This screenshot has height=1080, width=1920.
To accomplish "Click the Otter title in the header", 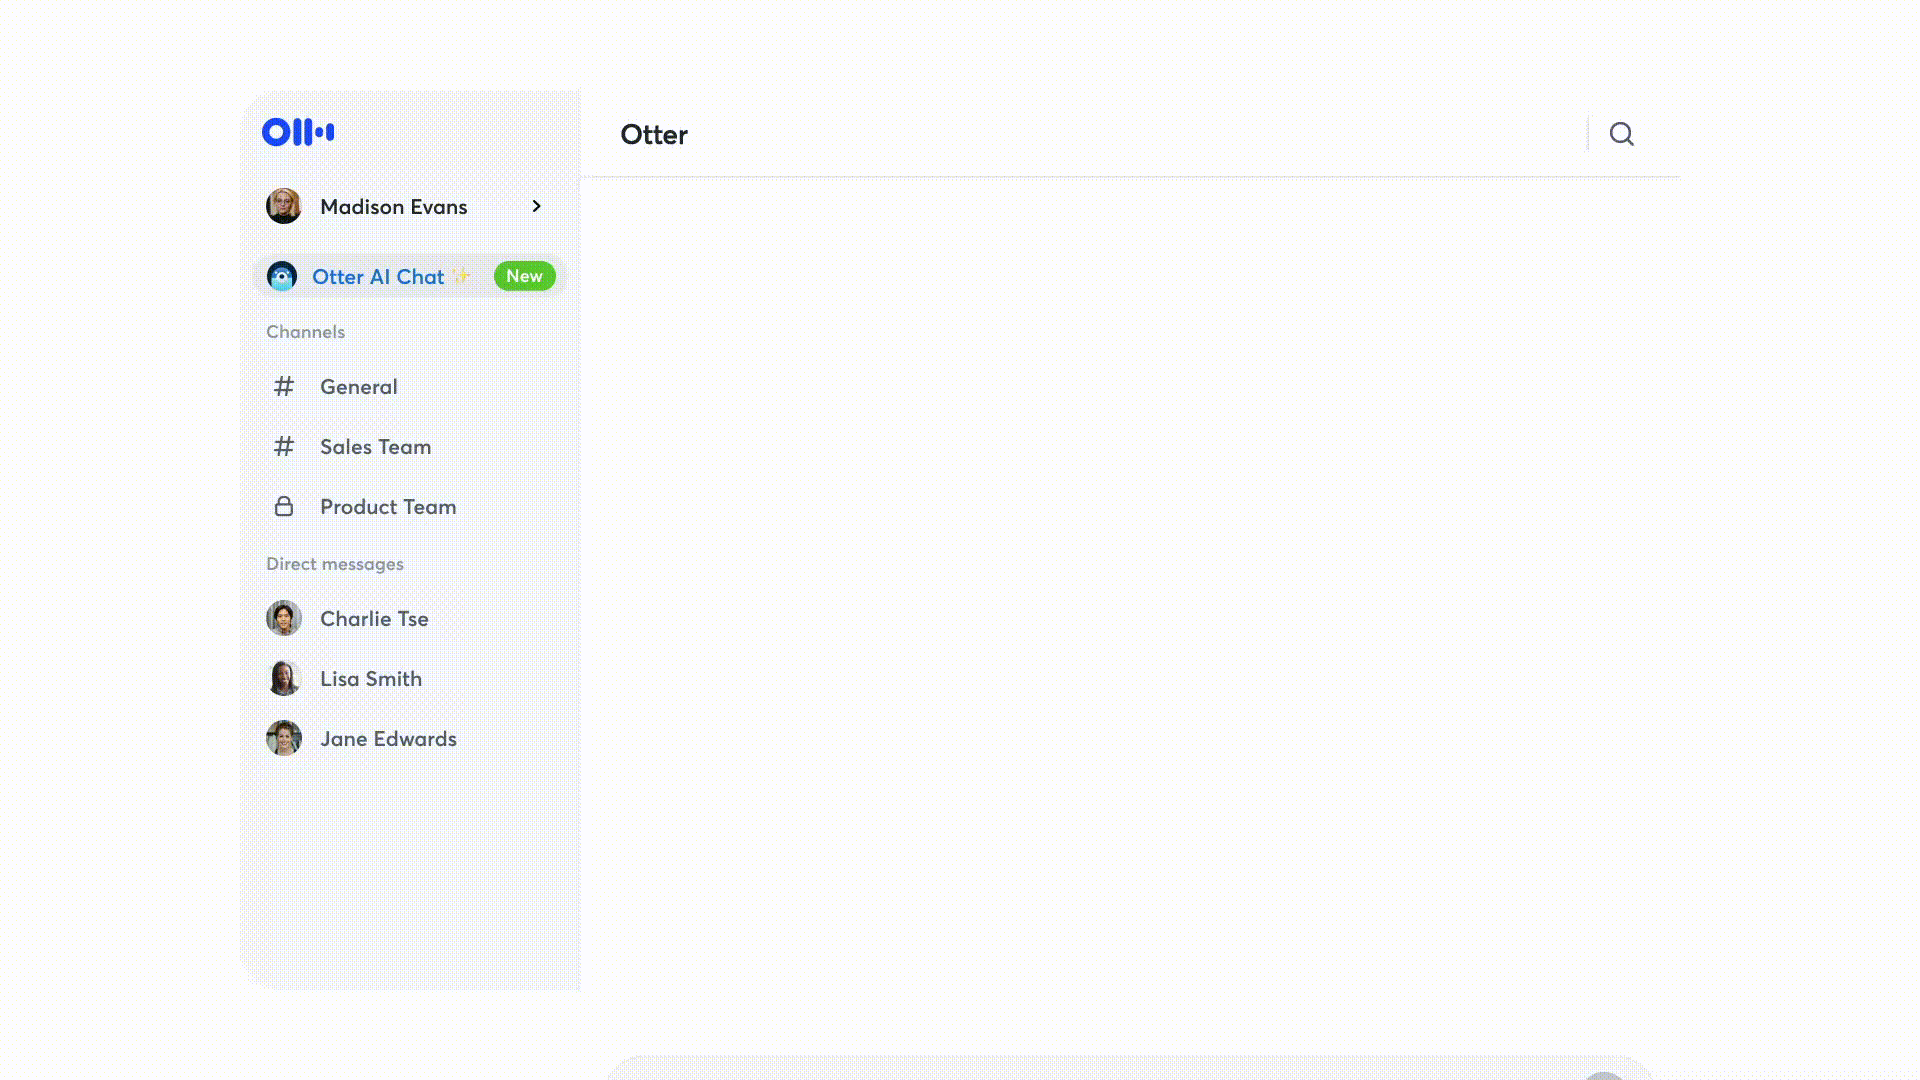I will (x=654, y=135).
